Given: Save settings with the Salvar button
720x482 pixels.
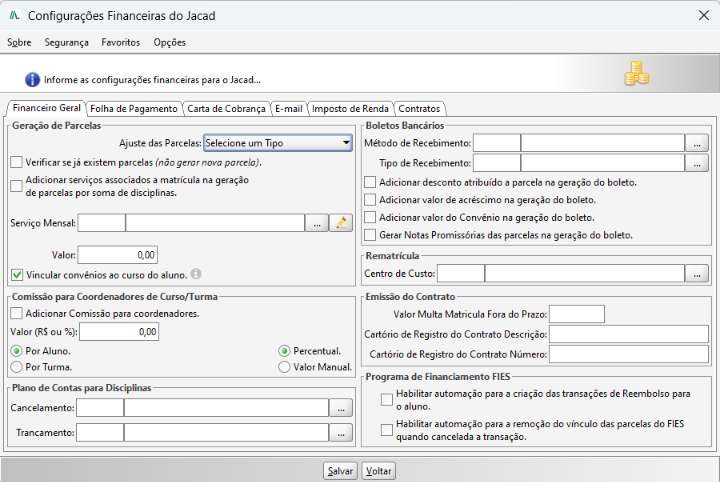Looking at the screenshot, I should coord(340,471).
